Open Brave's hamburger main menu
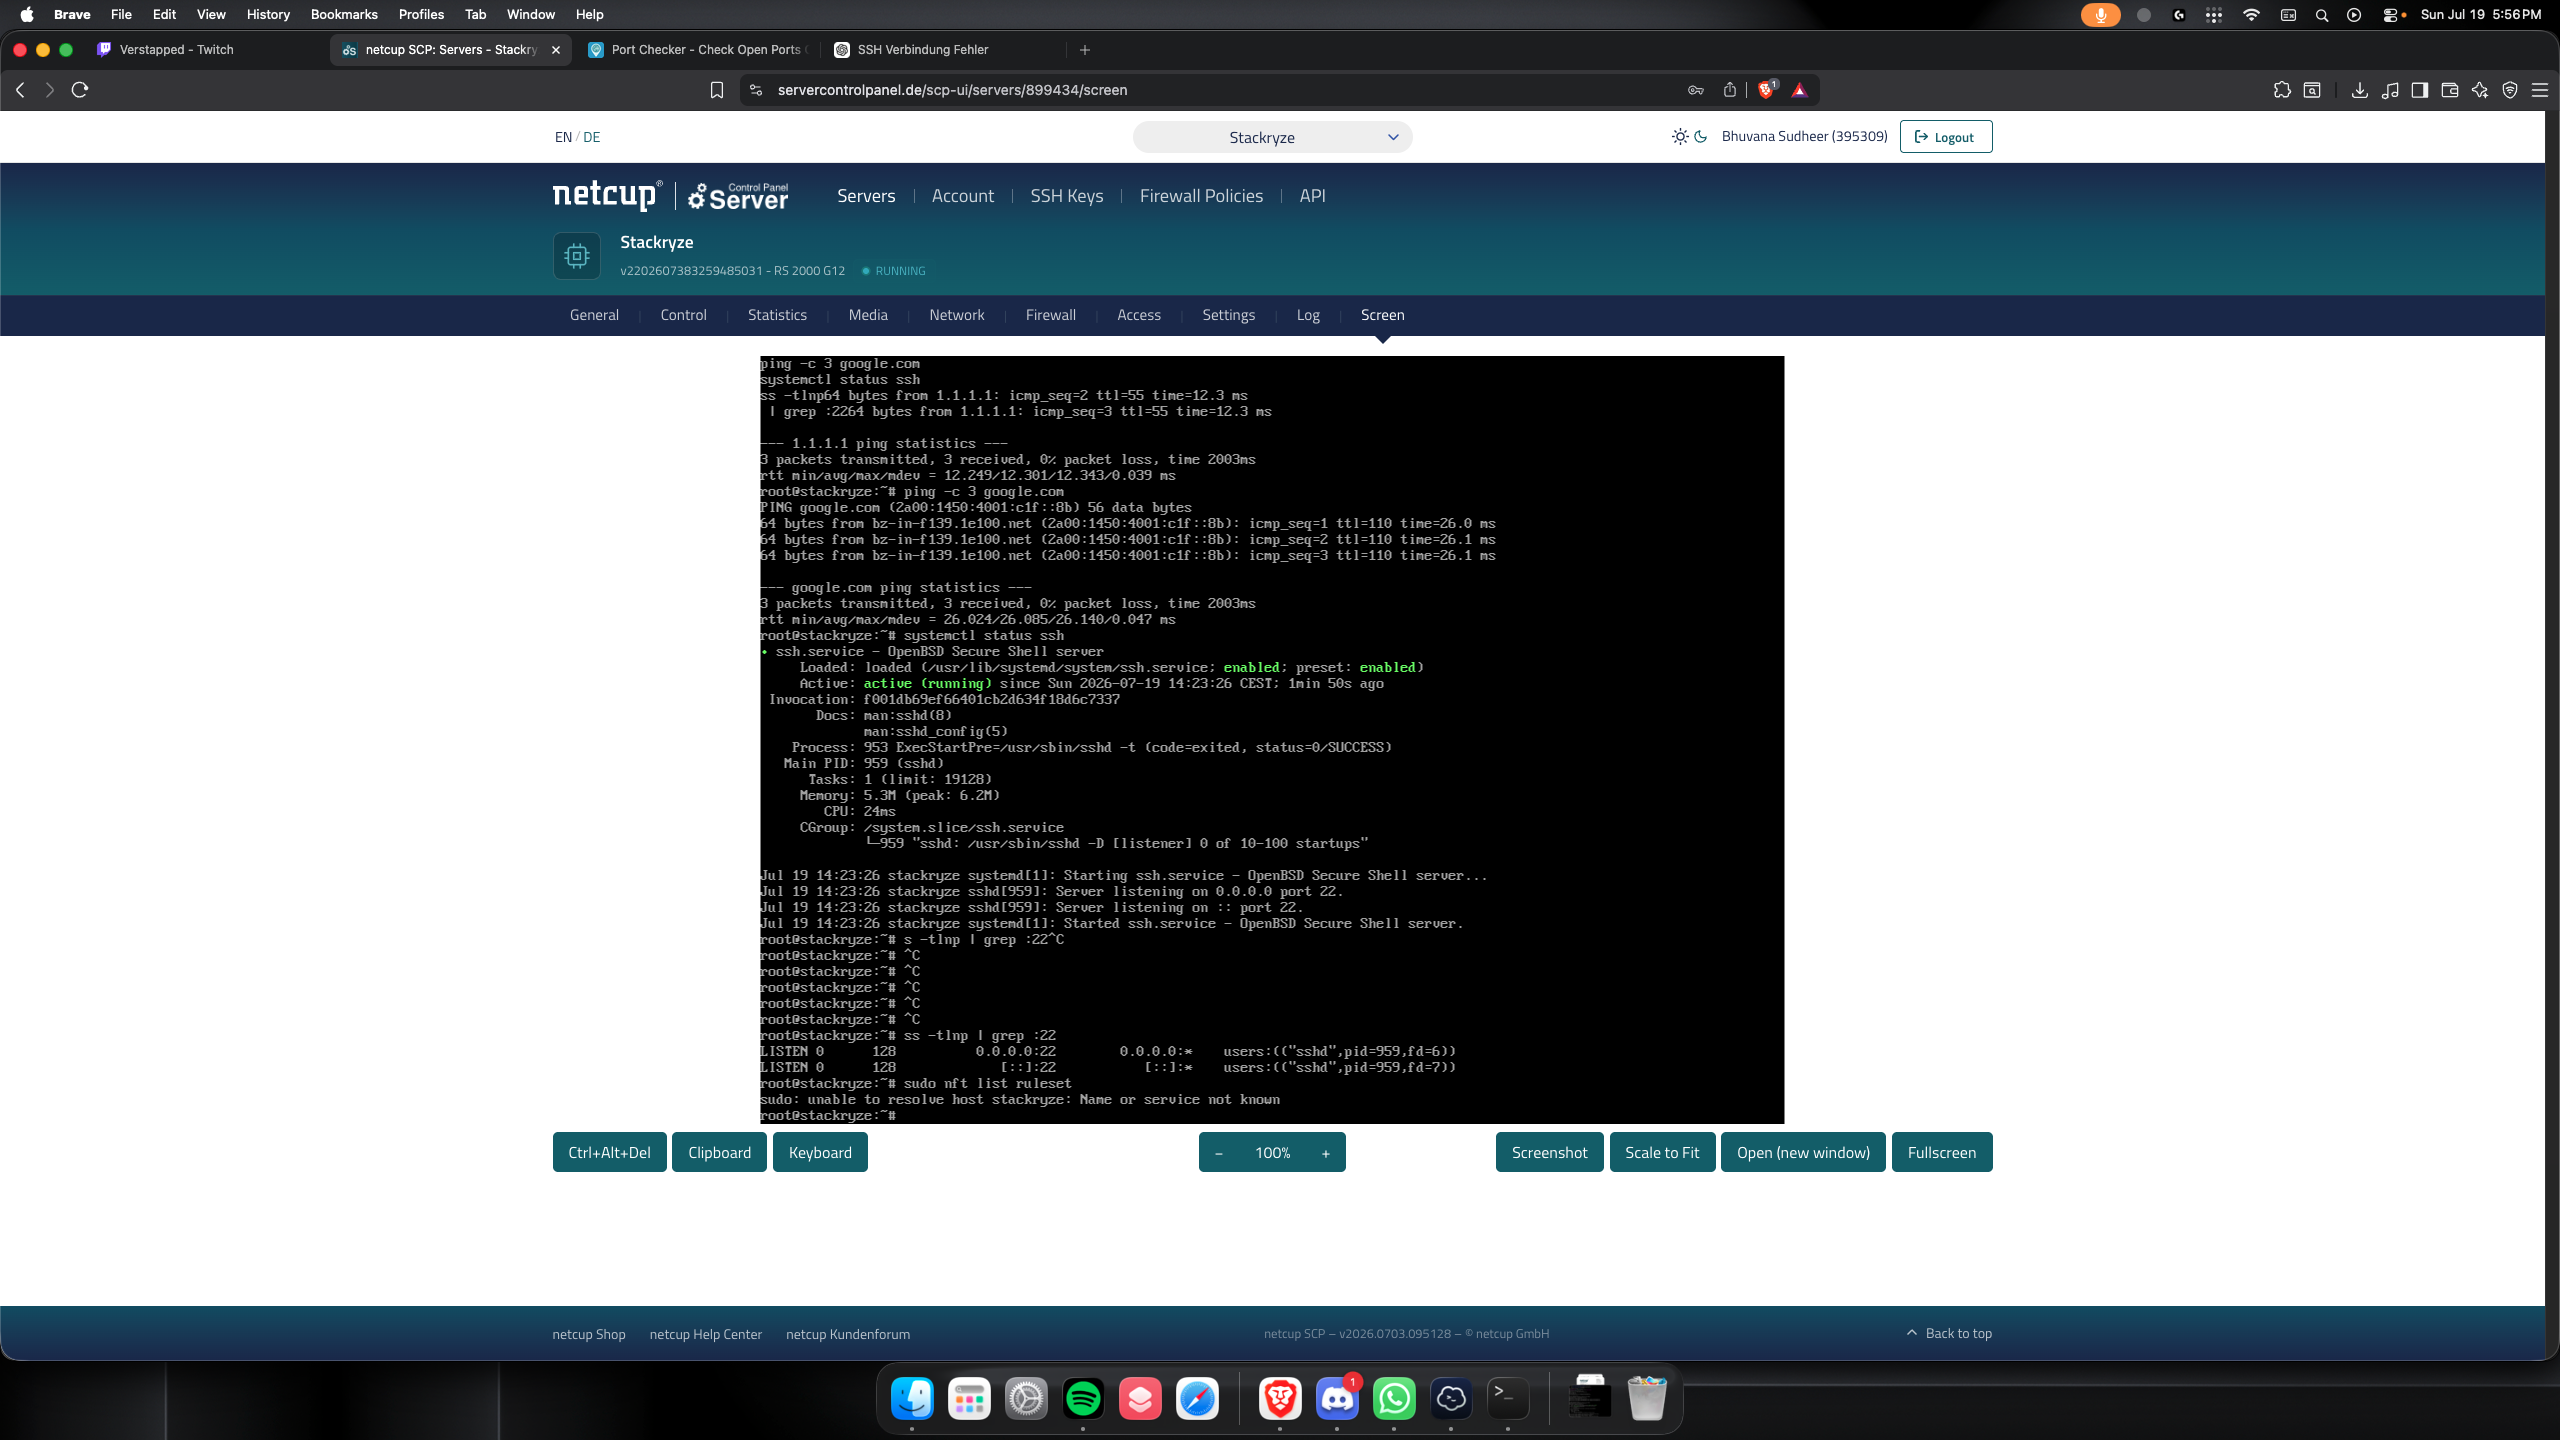Viewport: 2560px width, 1440px height. (x=2540, y=90)
